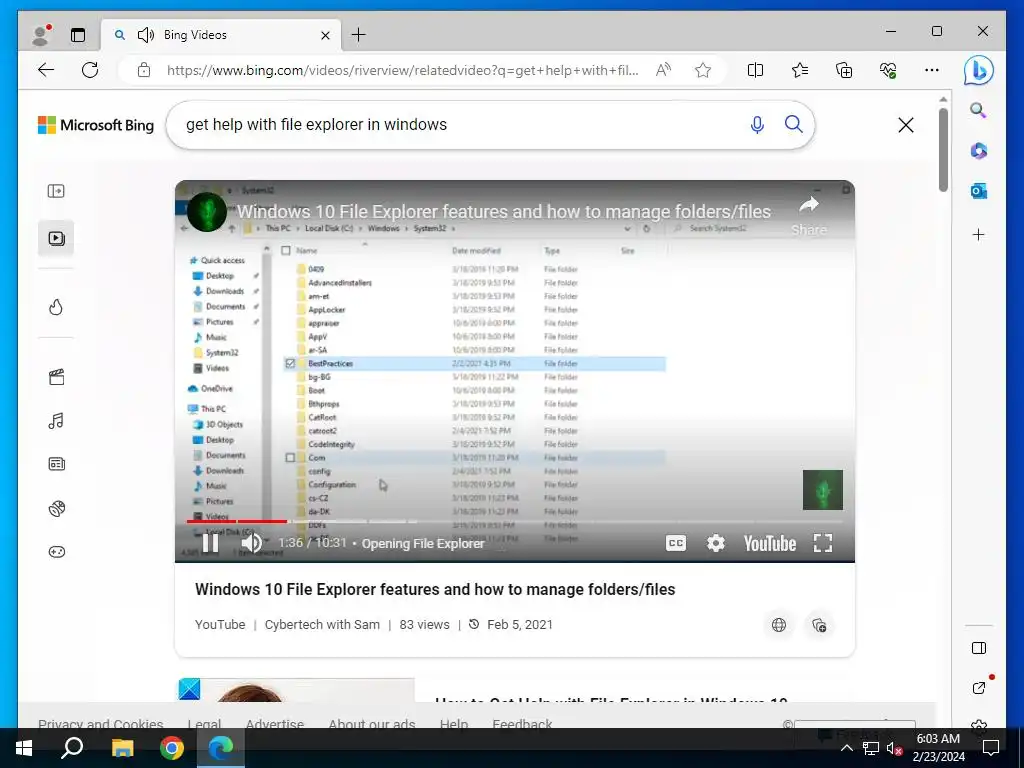Click the page vertical scrollbar
The image size is (1024, 768).
coord(943,150)
